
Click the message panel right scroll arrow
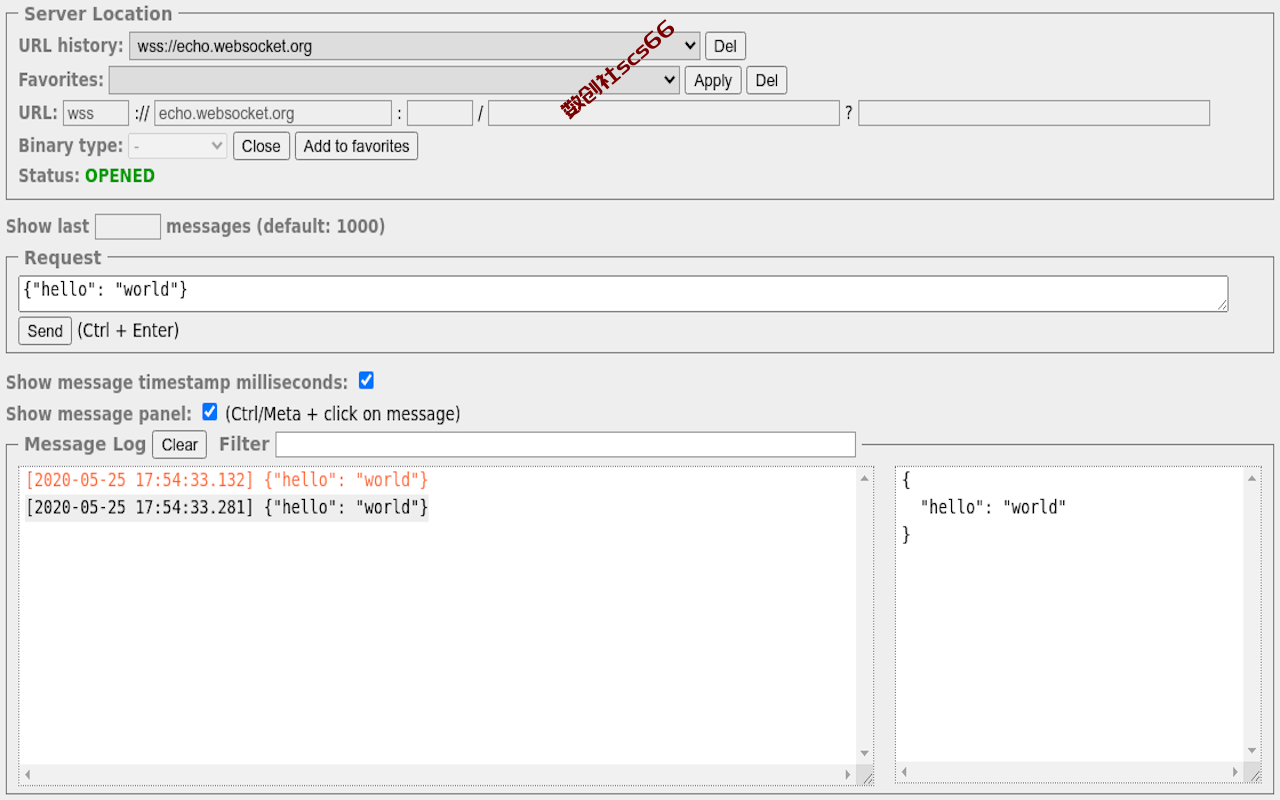pos(1236,772)
